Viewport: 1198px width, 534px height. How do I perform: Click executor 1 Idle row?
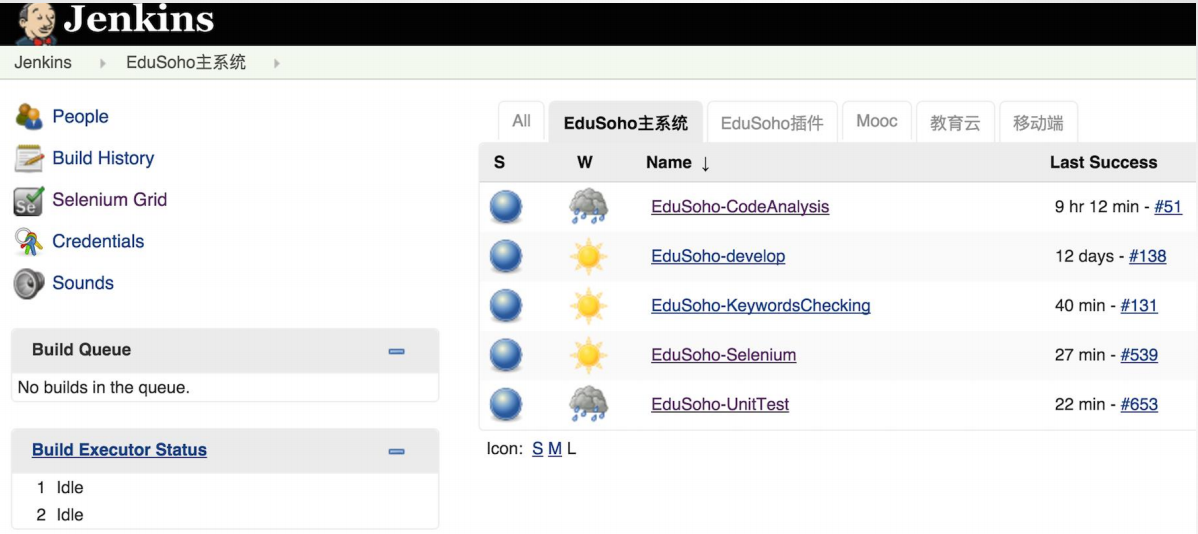[x=225, y=487]
